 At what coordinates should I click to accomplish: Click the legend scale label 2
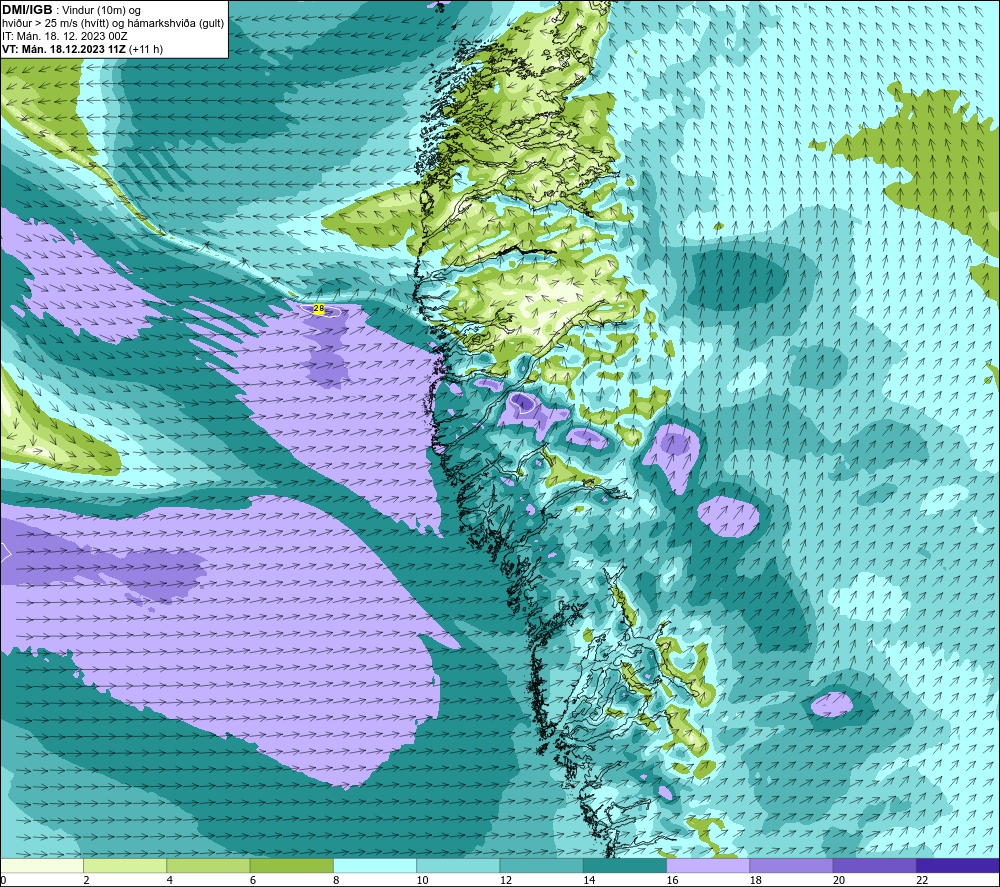coord(86,880)
